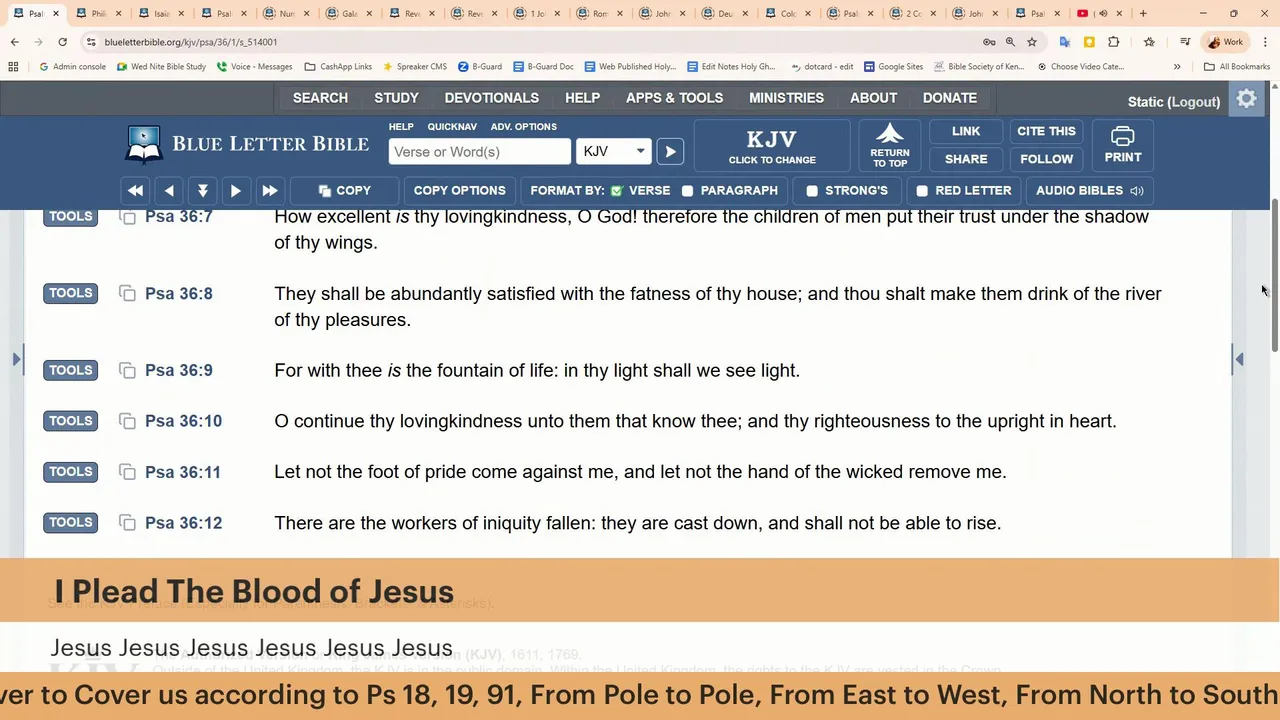Screen dimensions: 1280x720
Task: Click the Return to Top arrow
Action: (890, 145)
